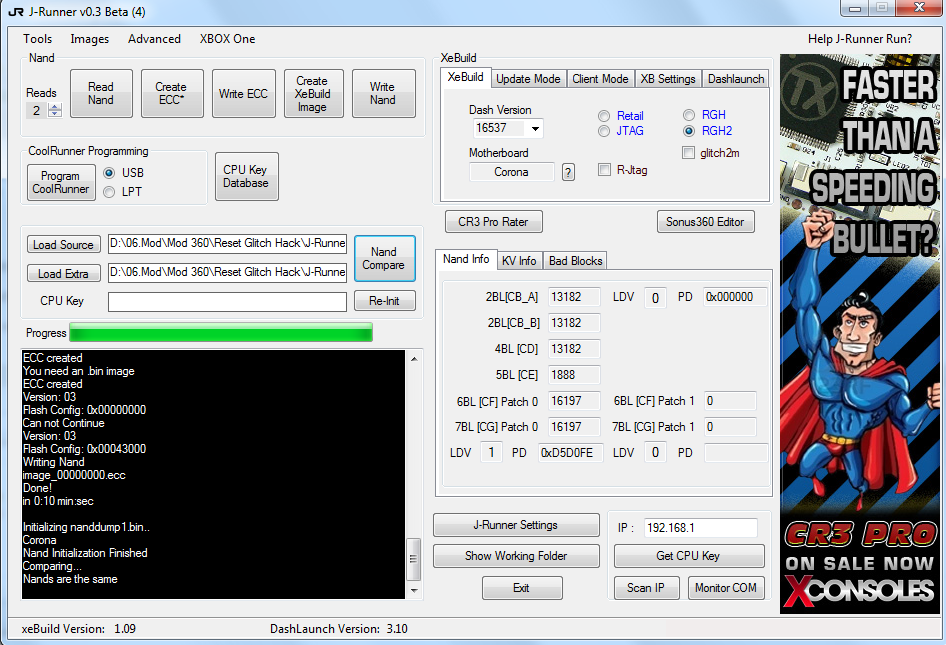This screenshot has height=645, width=946.
Task: Click the Create ECC button
Action: 171,94
